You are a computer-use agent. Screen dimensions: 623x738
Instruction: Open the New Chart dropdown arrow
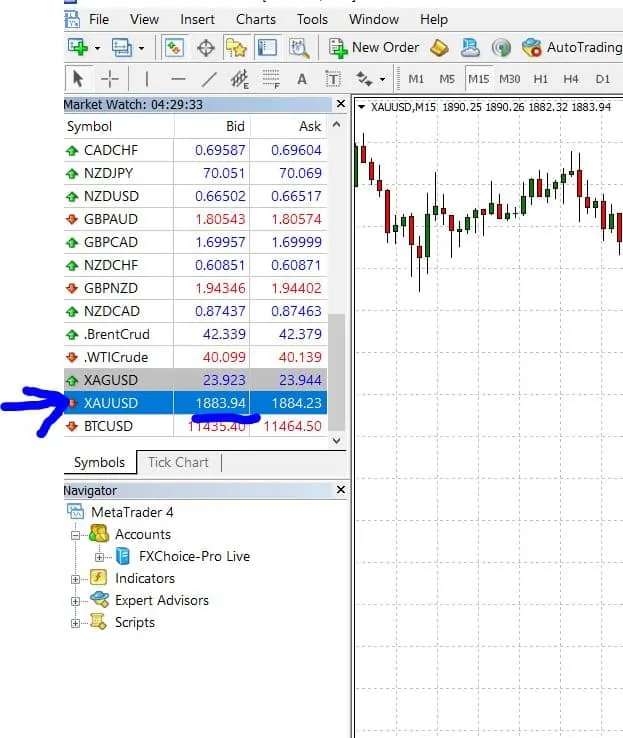(x=97, y=48)
